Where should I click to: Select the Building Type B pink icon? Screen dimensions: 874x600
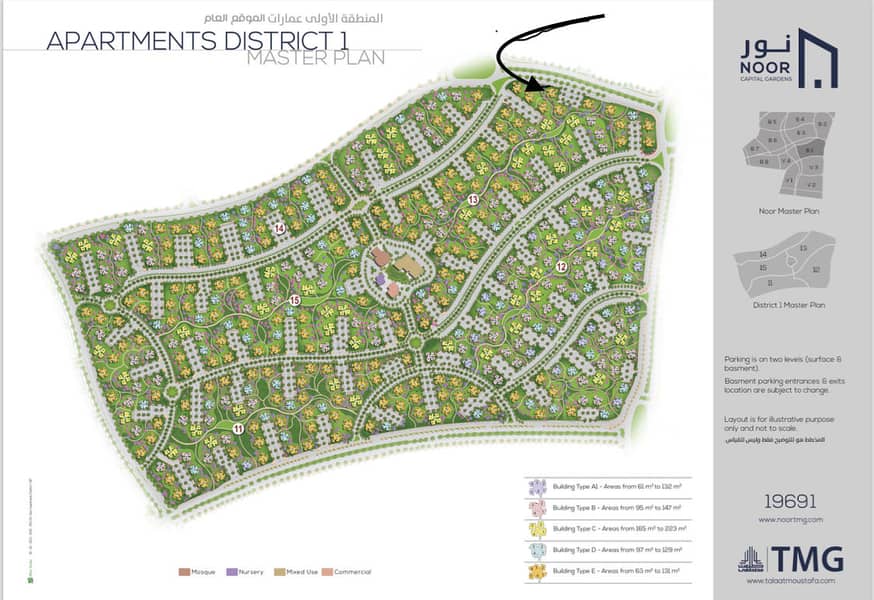click(537, 508)
